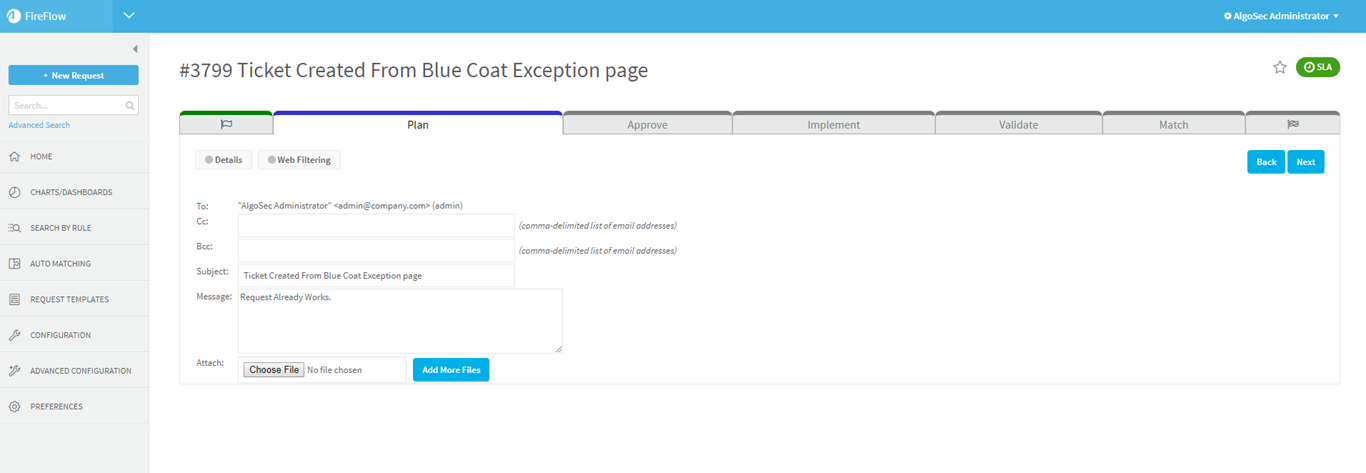Open the FireFlow product switcher dropdown

coord(128,15)
